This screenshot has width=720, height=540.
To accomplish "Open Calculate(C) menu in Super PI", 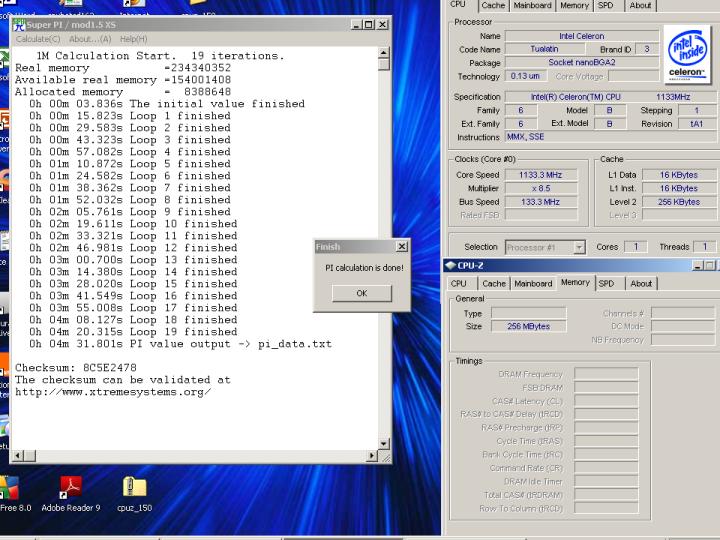I will (x=38, y=39).
